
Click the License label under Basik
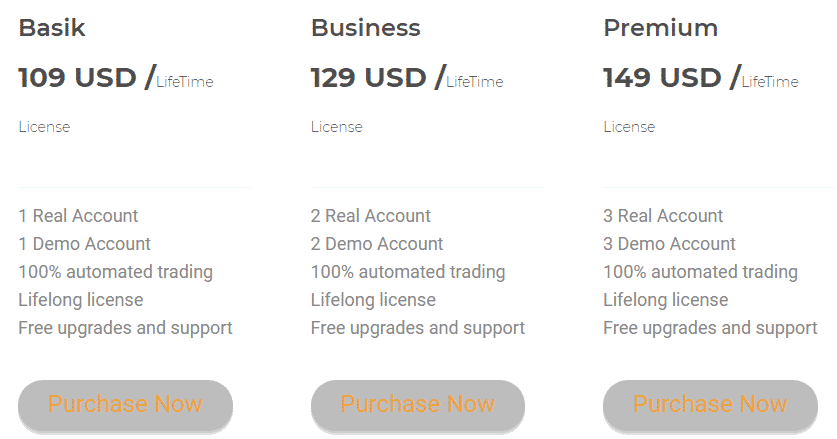[x=44, y=127]
